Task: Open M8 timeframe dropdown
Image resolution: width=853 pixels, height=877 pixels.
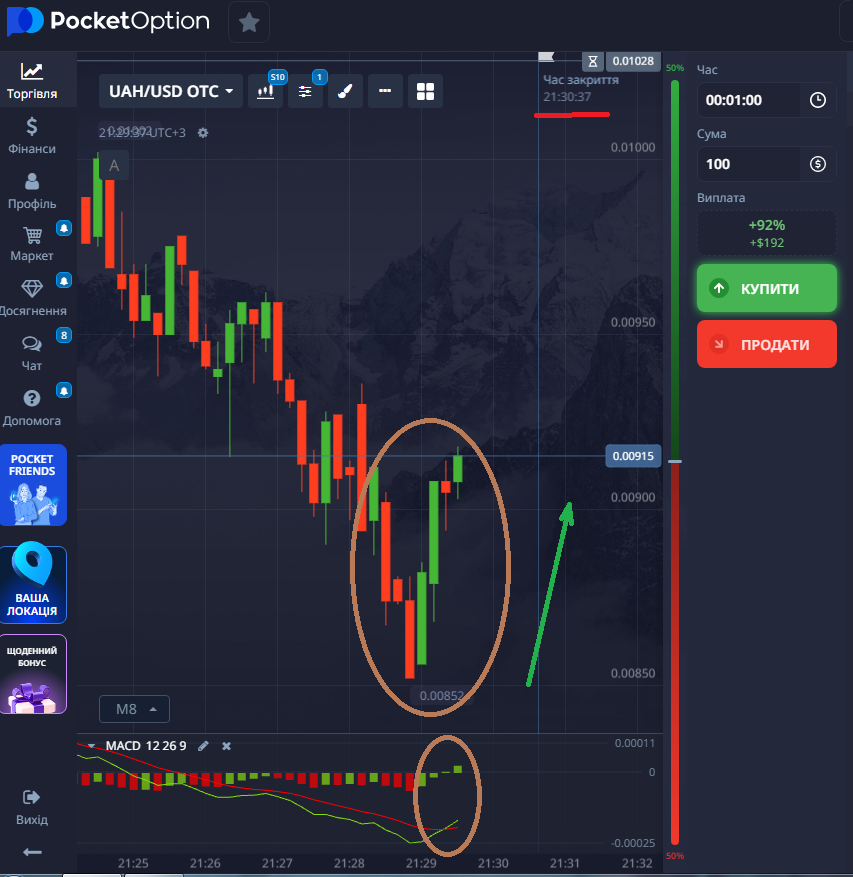Action: (x=134, y=709)
